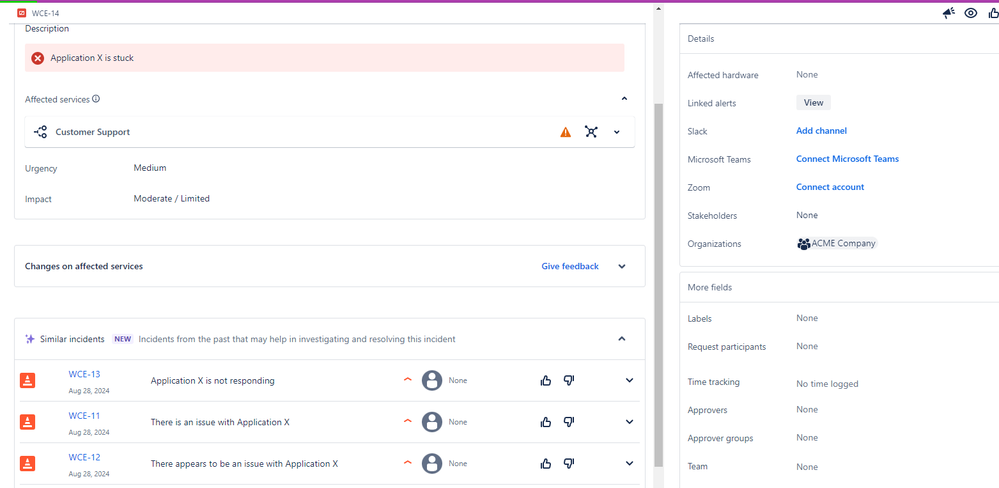Click the No time logged value
This screenshot has width=999, height=488.
[827, 384]
